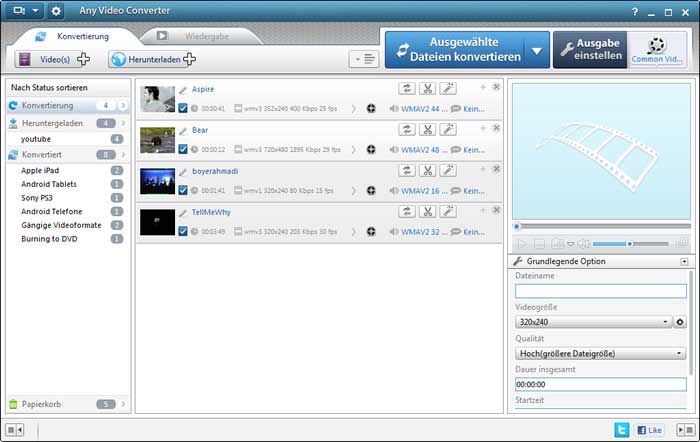Image resolution: width=700 pixels, height=442 pixels.
Task: Click the preview play button
Action: (521, 244)
